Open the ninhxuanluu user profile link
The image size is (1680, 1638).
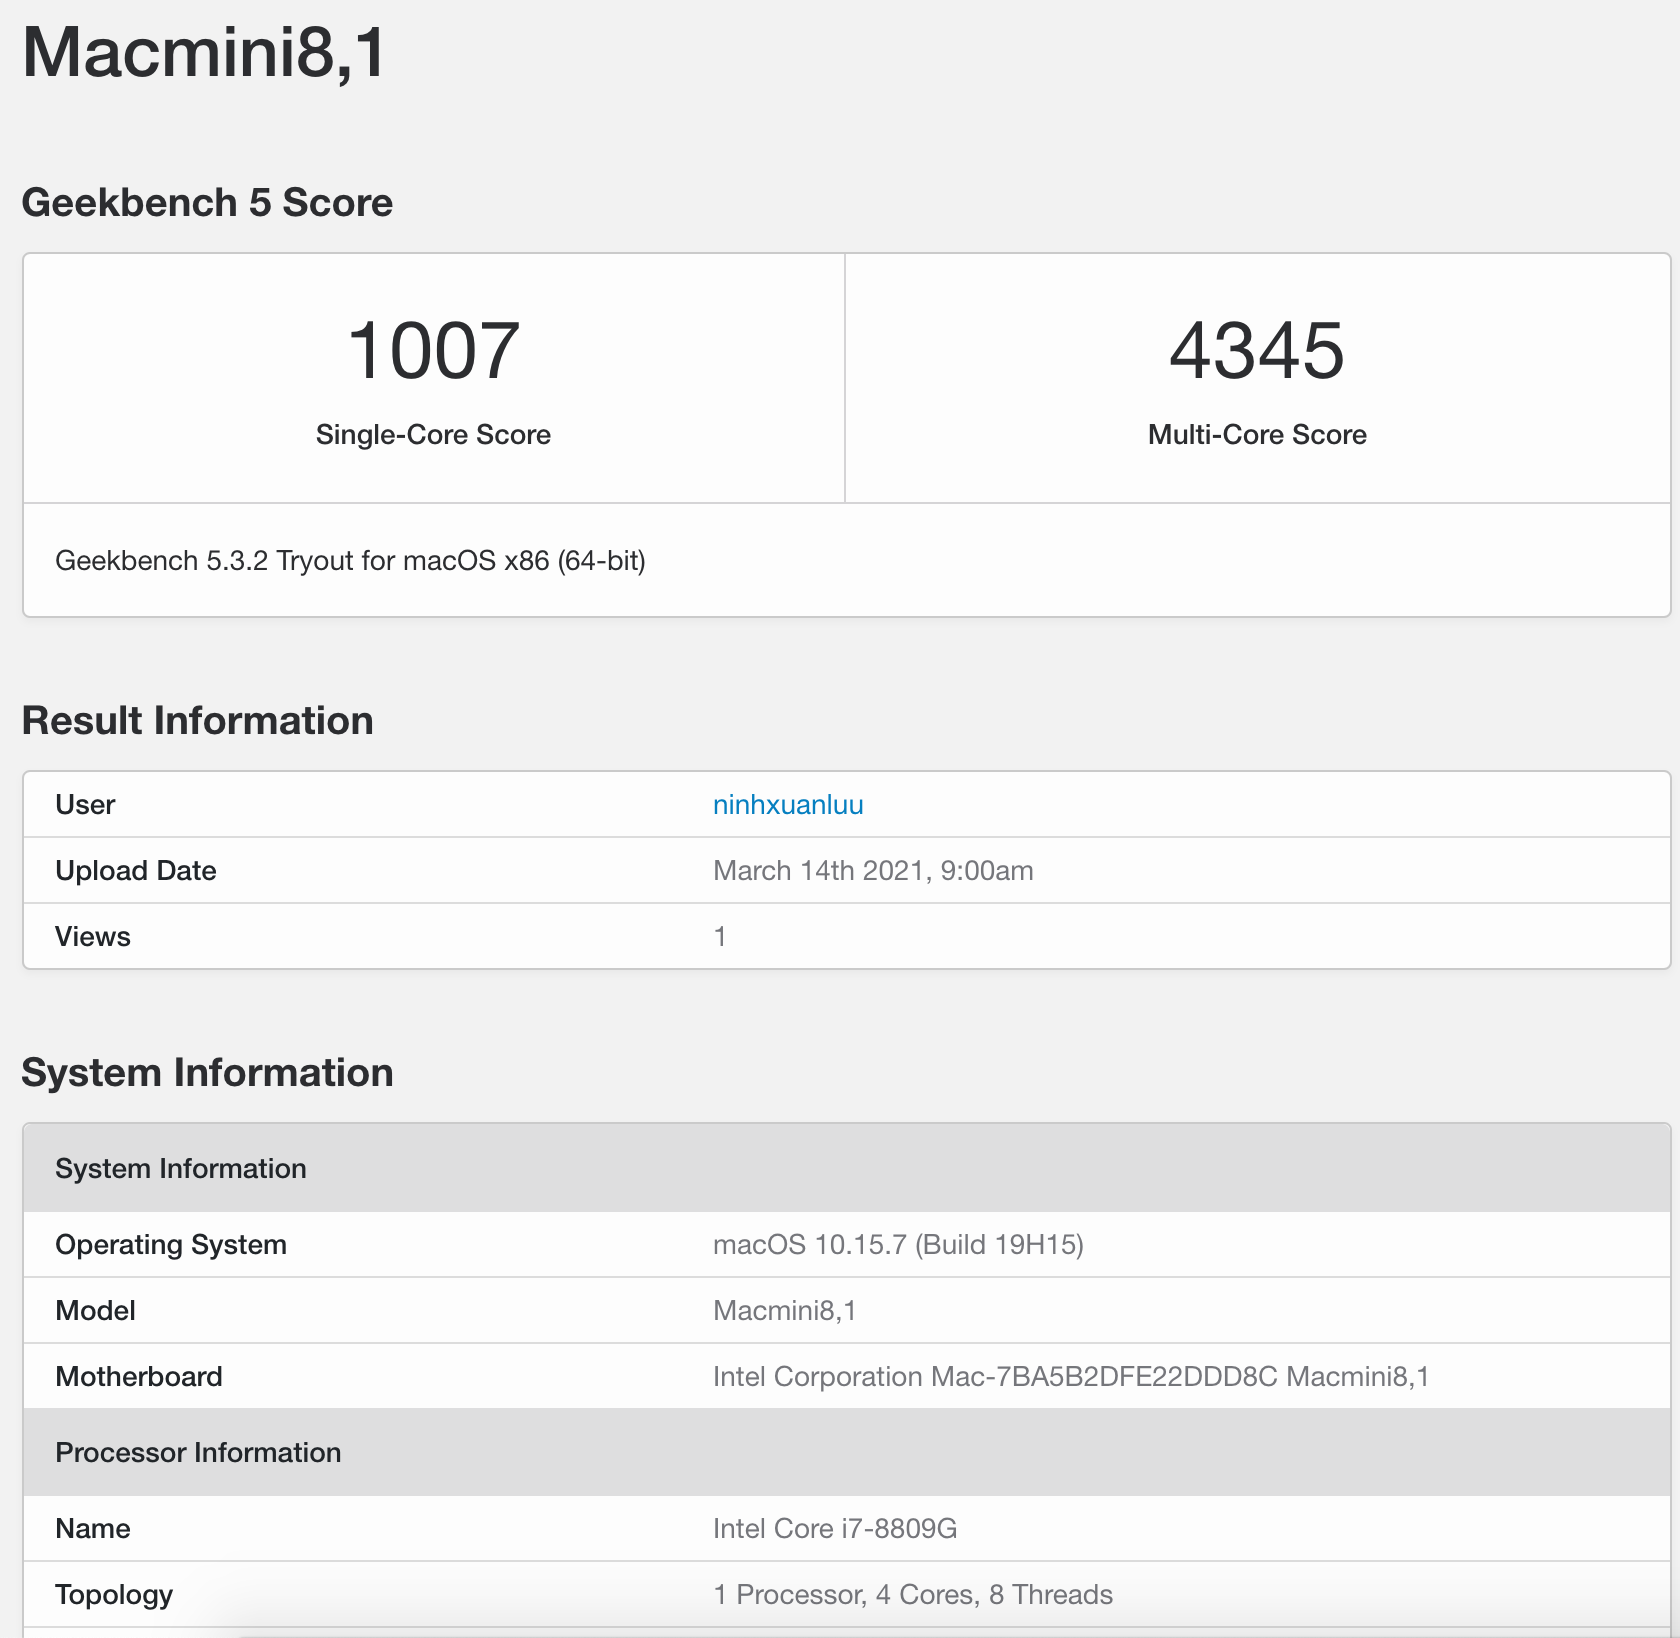click(x=788, y=805)
